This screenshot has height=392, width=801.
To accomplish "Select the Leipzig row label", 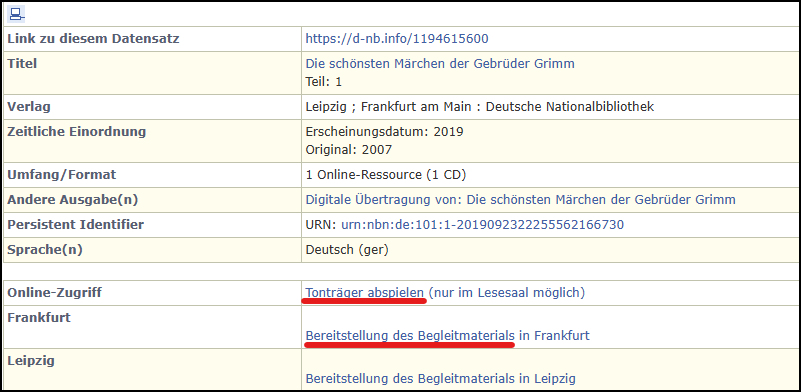I will tap(31, 361).
